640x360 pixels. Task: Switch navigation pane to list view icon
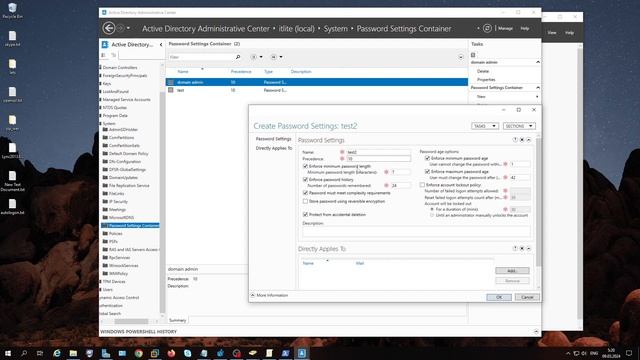104,55
